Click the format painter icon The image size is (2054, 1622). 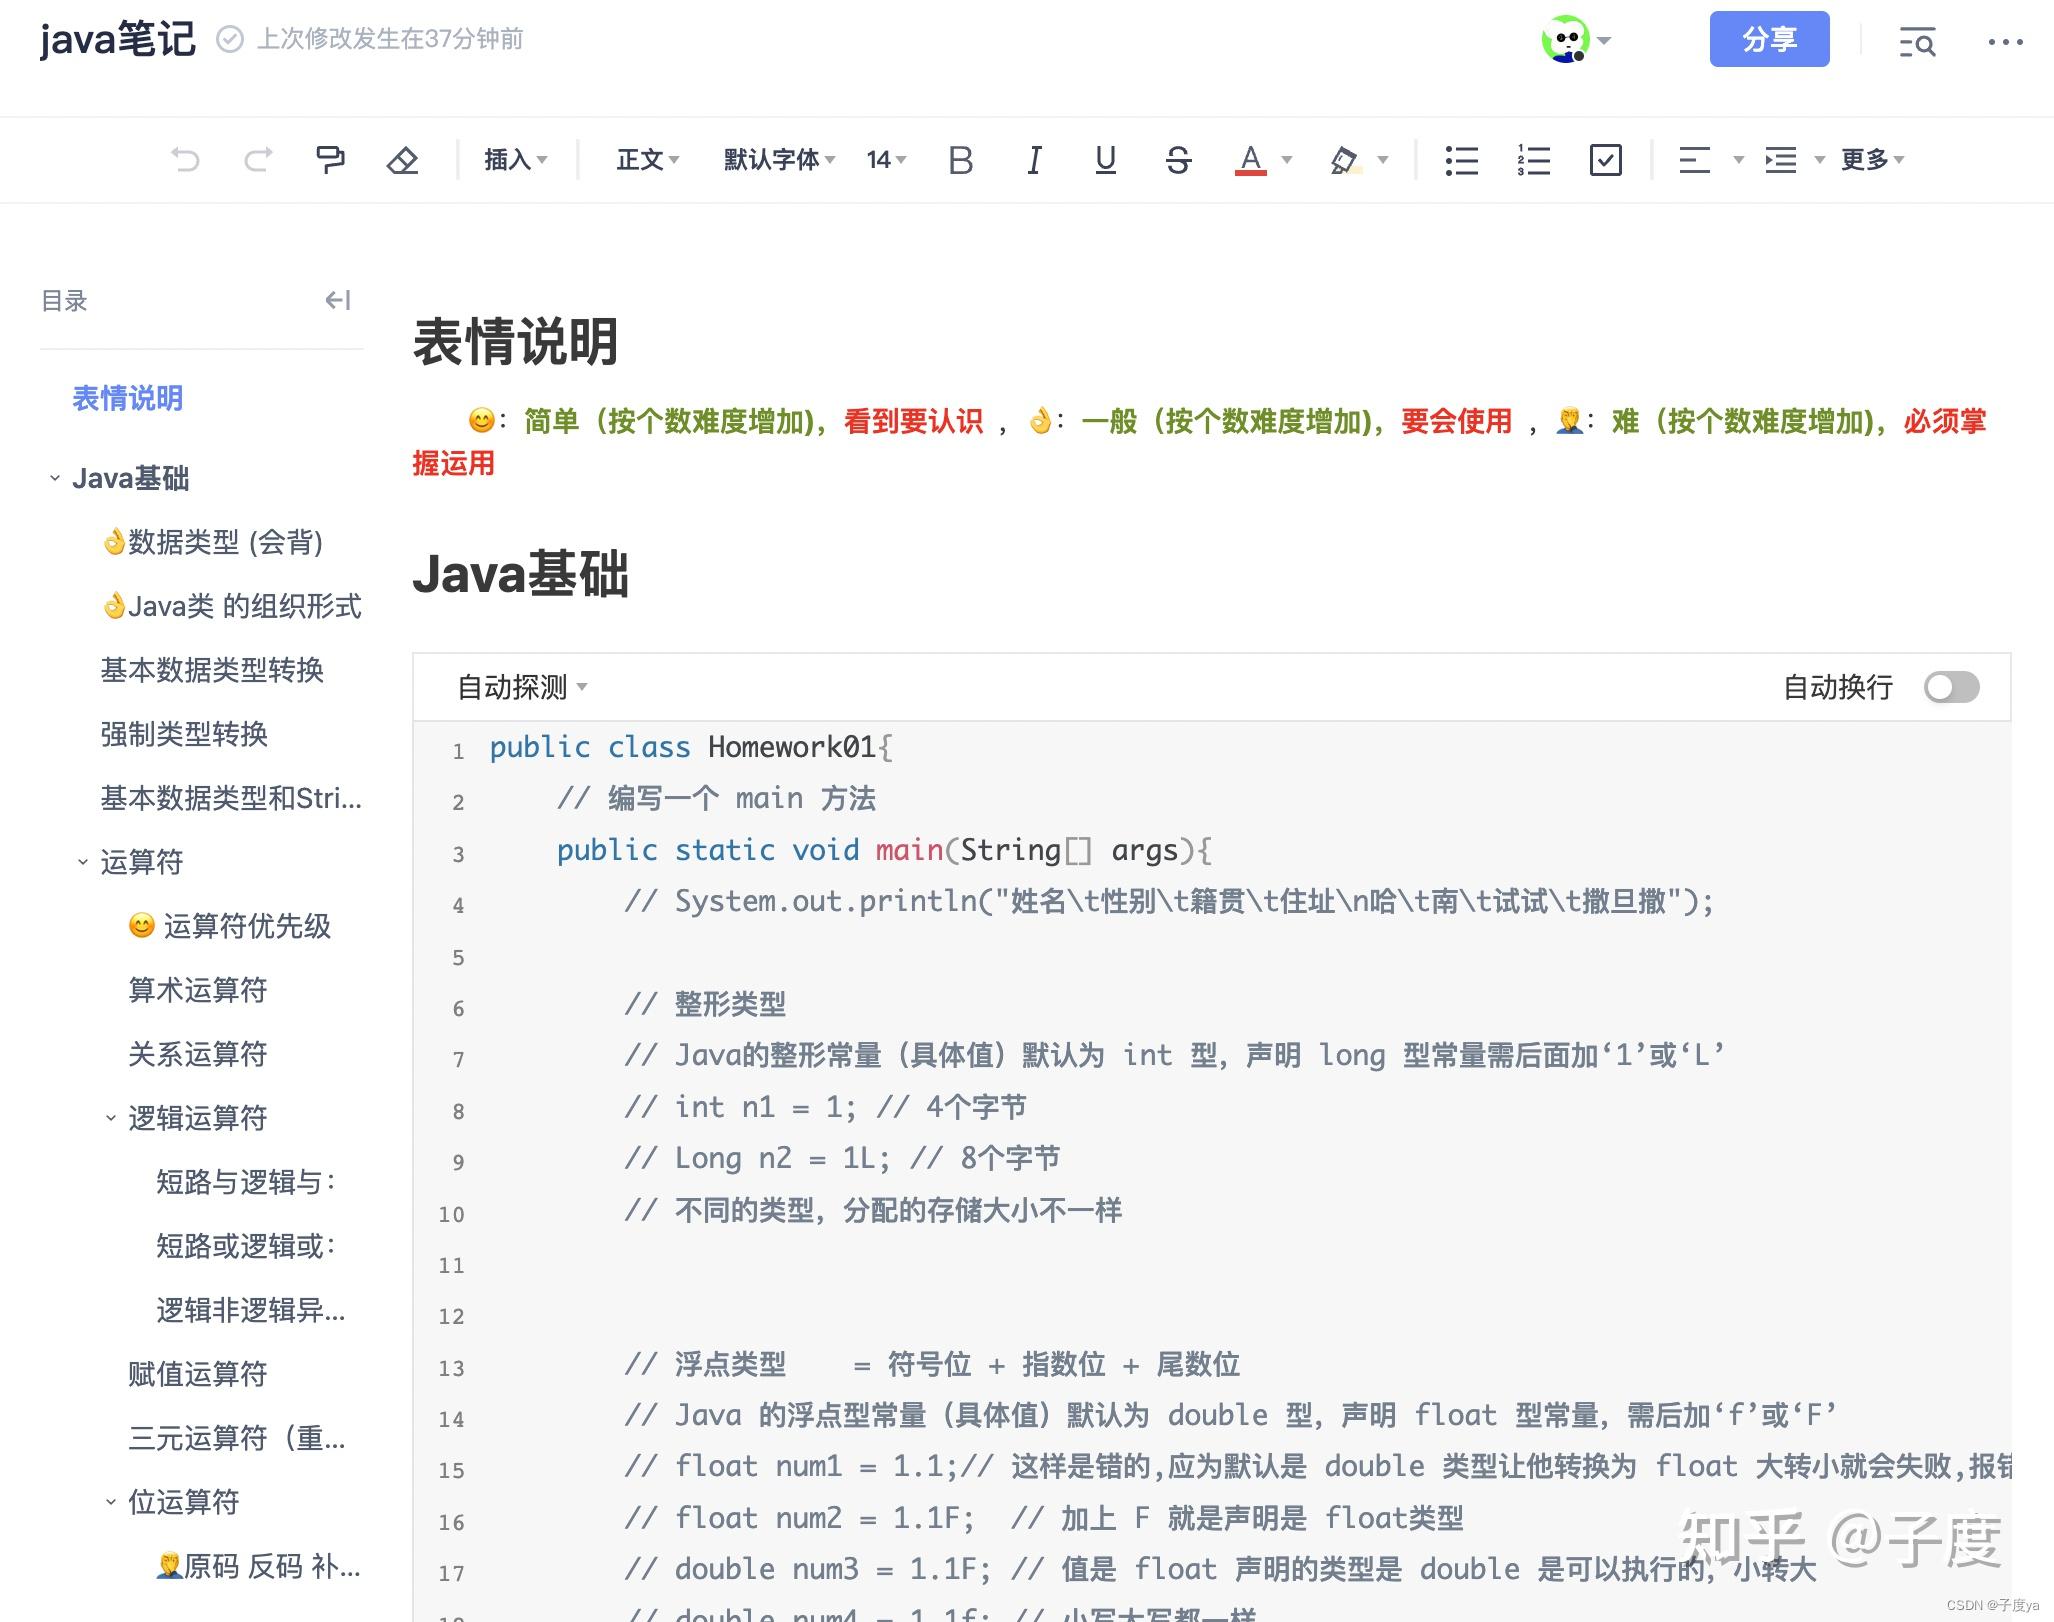(330, 160)
